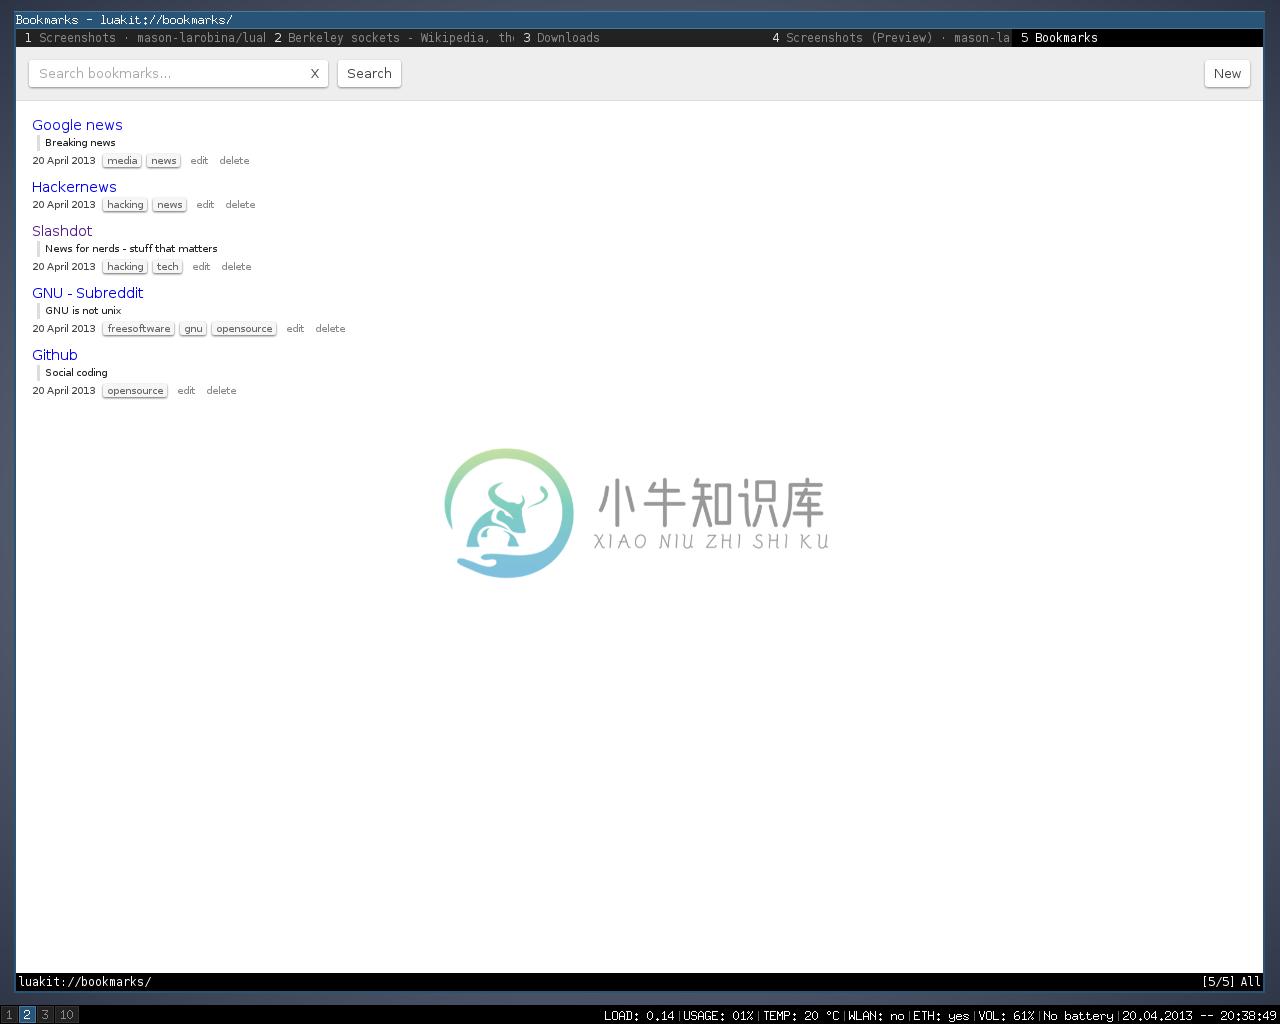Open the Google news bookmark
The image size is (1280, 1024).
[x=77, y=125]
